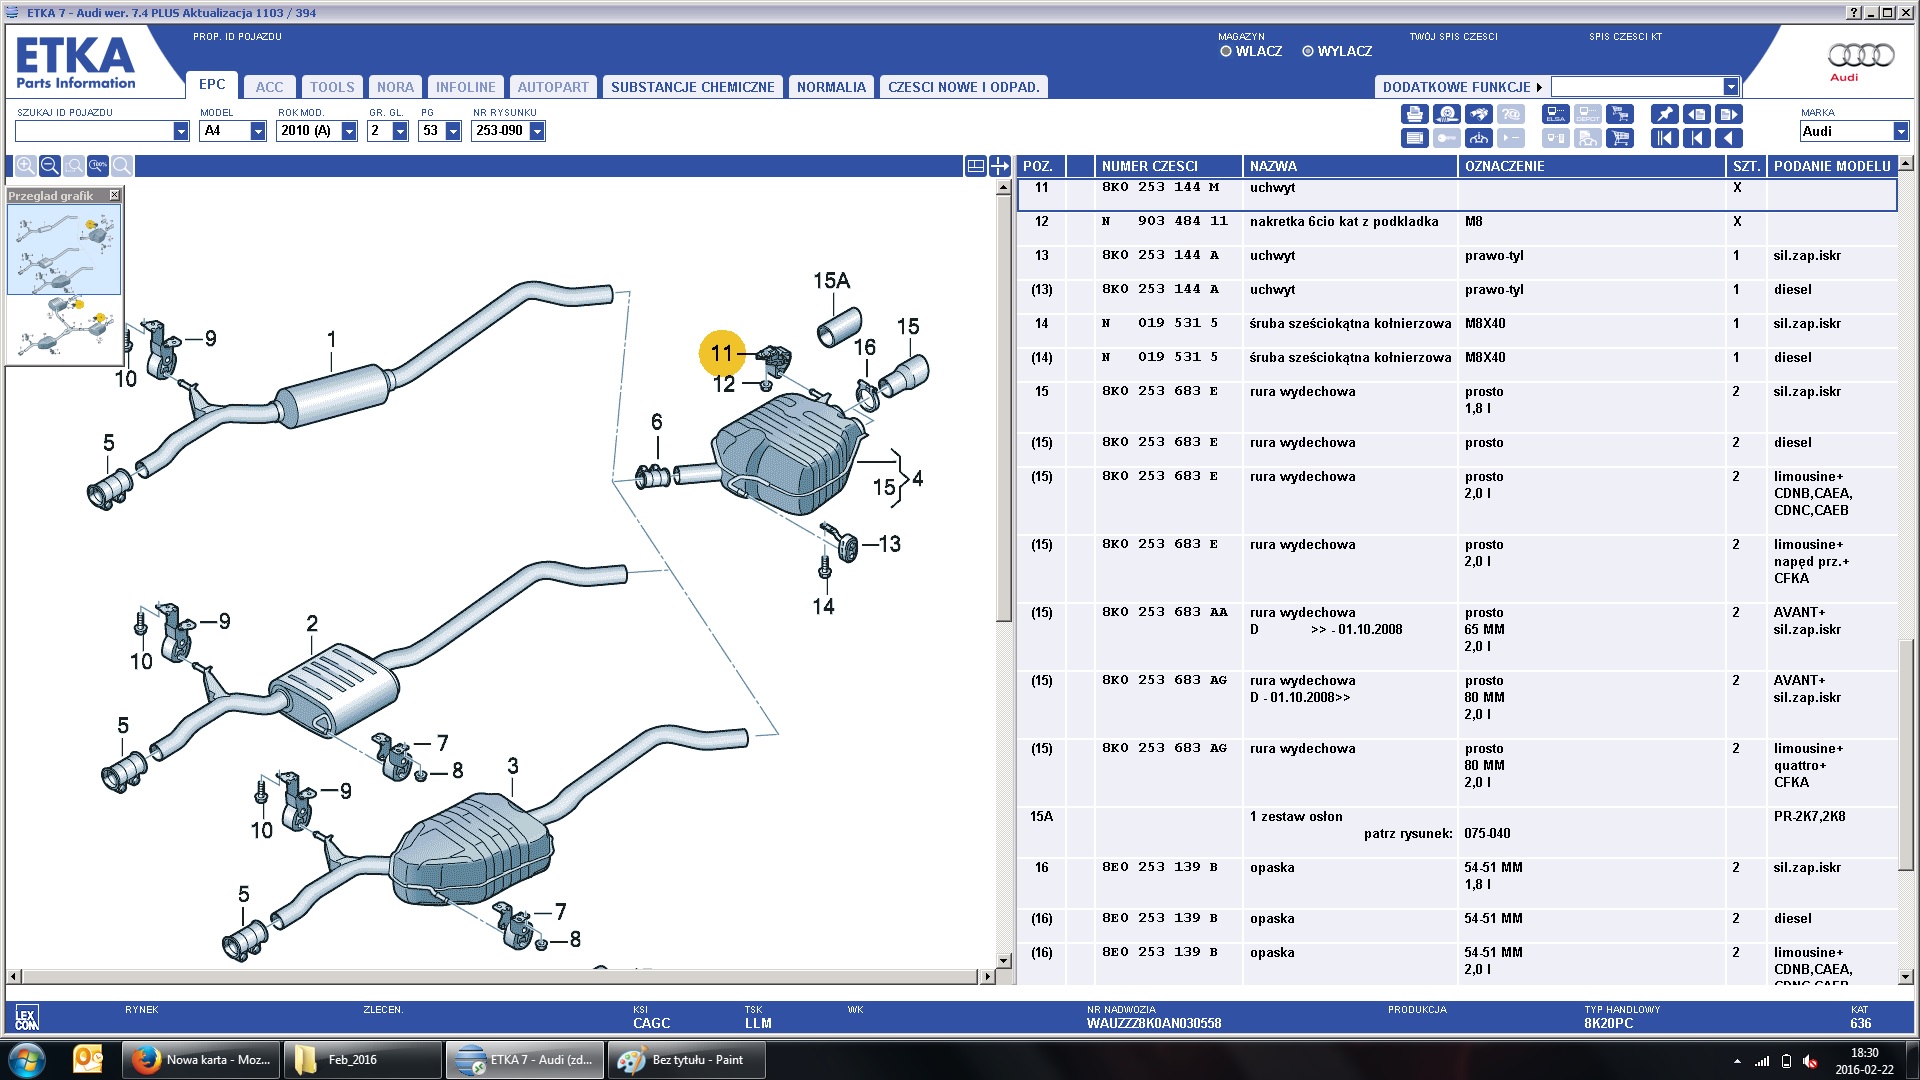Close the Przeglad grafik overview panel
Viewport: 1920px width, 1080px height.
pos(114,195)
